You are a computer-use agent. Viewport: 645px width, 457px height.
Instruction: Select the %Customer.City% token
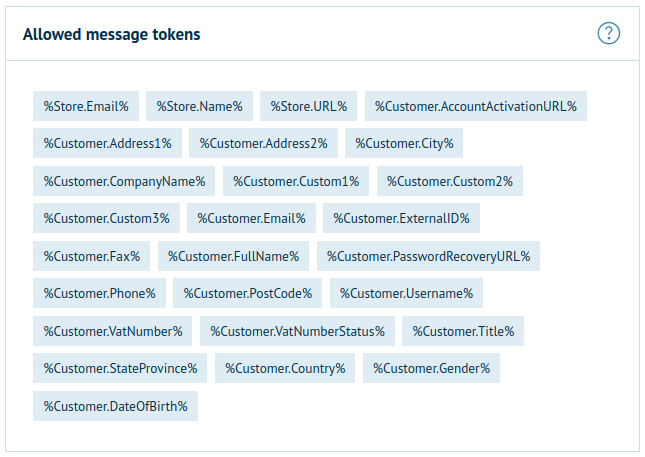(404, 143)
